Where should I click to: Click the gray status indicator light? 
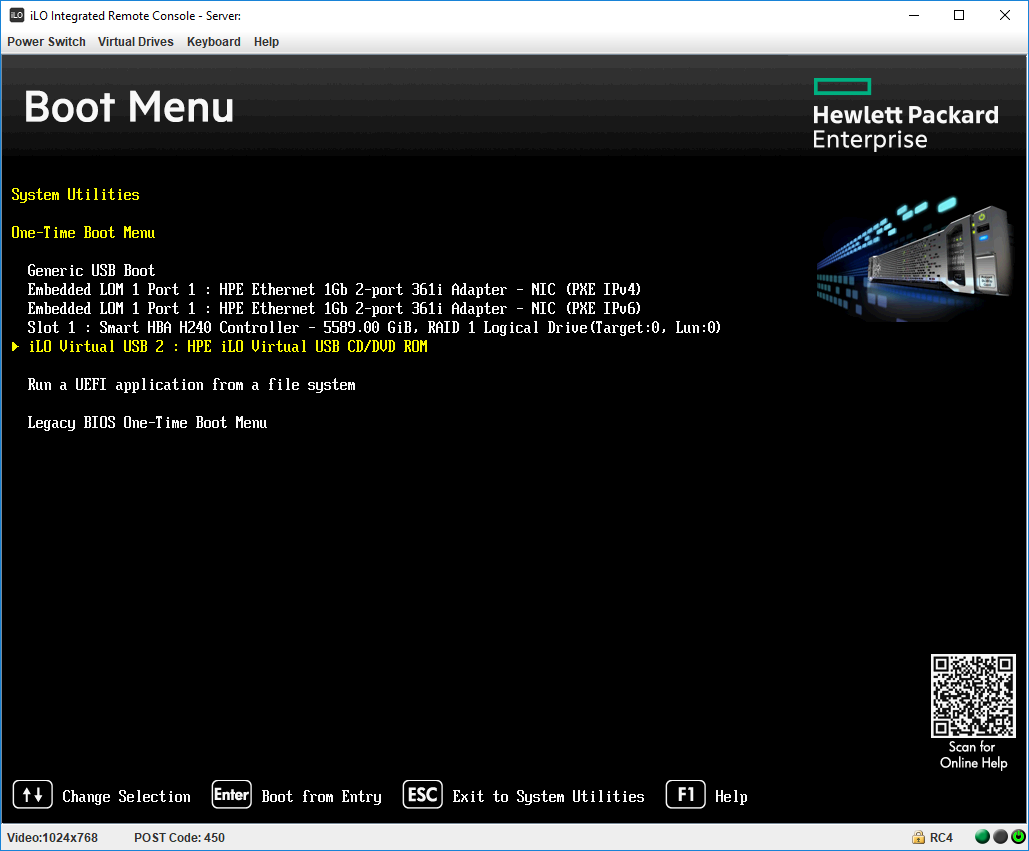tap(1000, 837)
